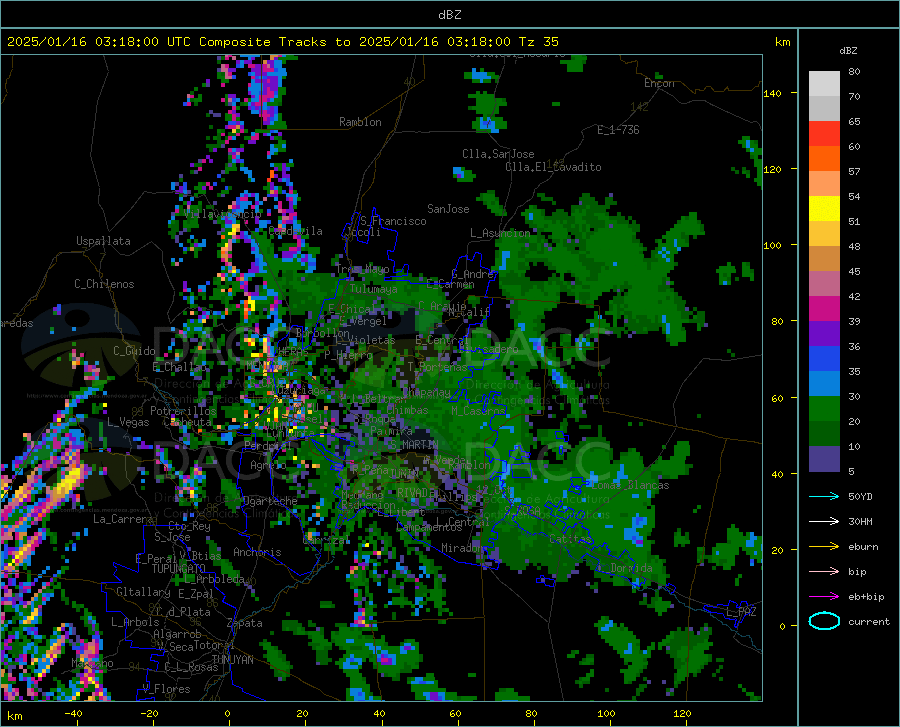Click the 'Tz 35' threshold text
The image size is (900, 727).
538,42
